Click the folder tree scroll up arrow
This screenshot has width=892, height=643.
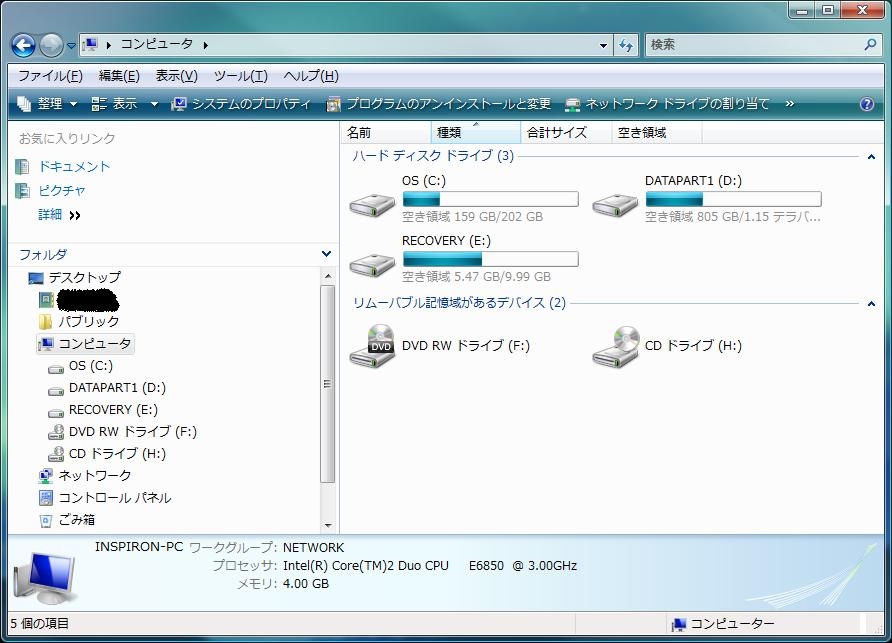pyautogui.click(x=328, y=276)
